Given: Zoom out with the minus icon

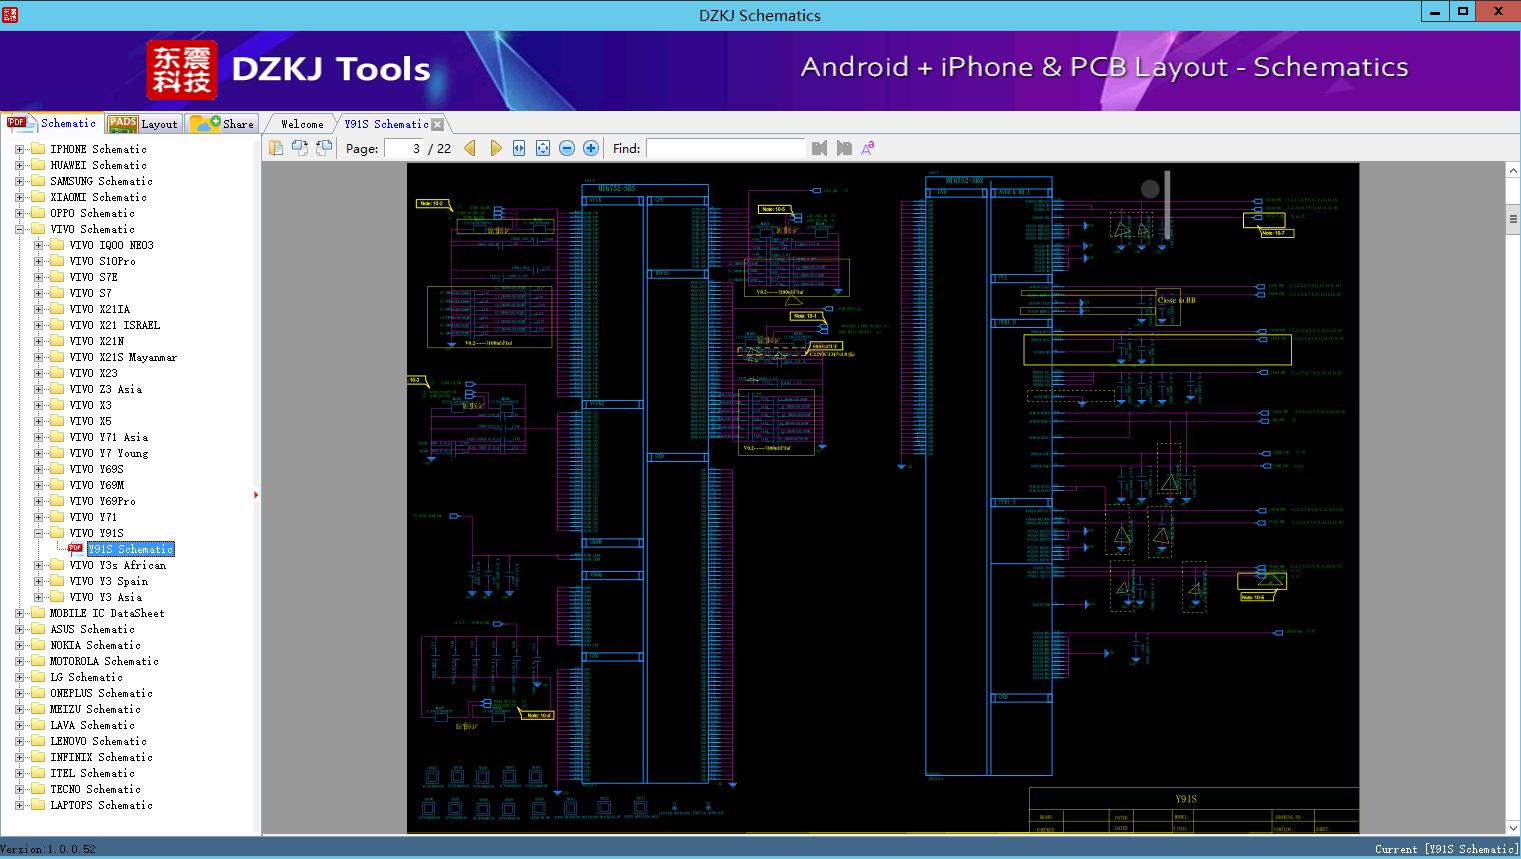Looking at the screenshot, I should tap(567, 148).
